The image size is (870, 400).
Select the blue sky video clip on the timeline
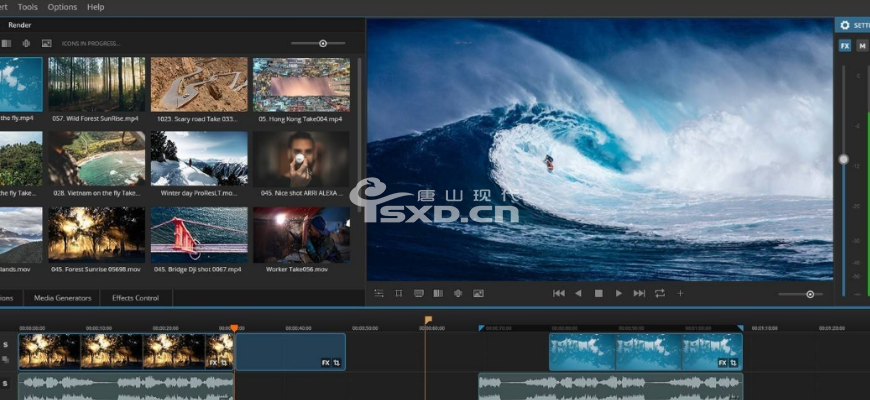(x=646, y=352)
